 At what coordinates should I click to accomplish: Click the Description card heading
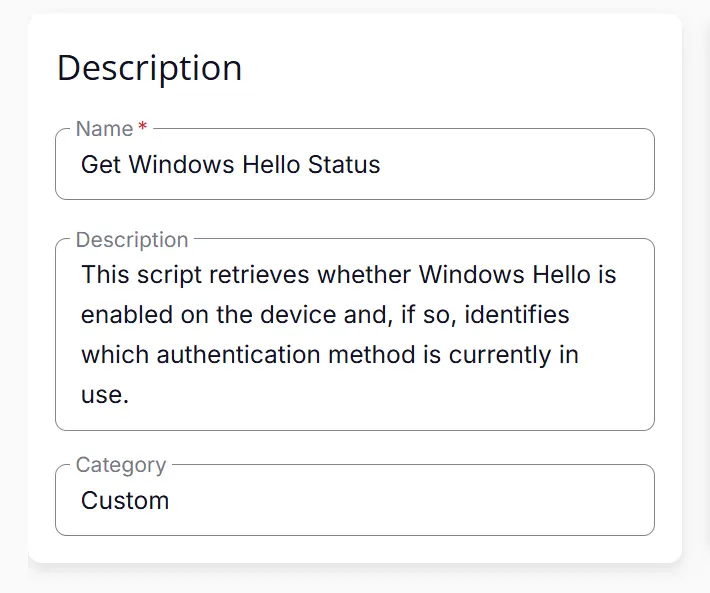tap(149, 68)
